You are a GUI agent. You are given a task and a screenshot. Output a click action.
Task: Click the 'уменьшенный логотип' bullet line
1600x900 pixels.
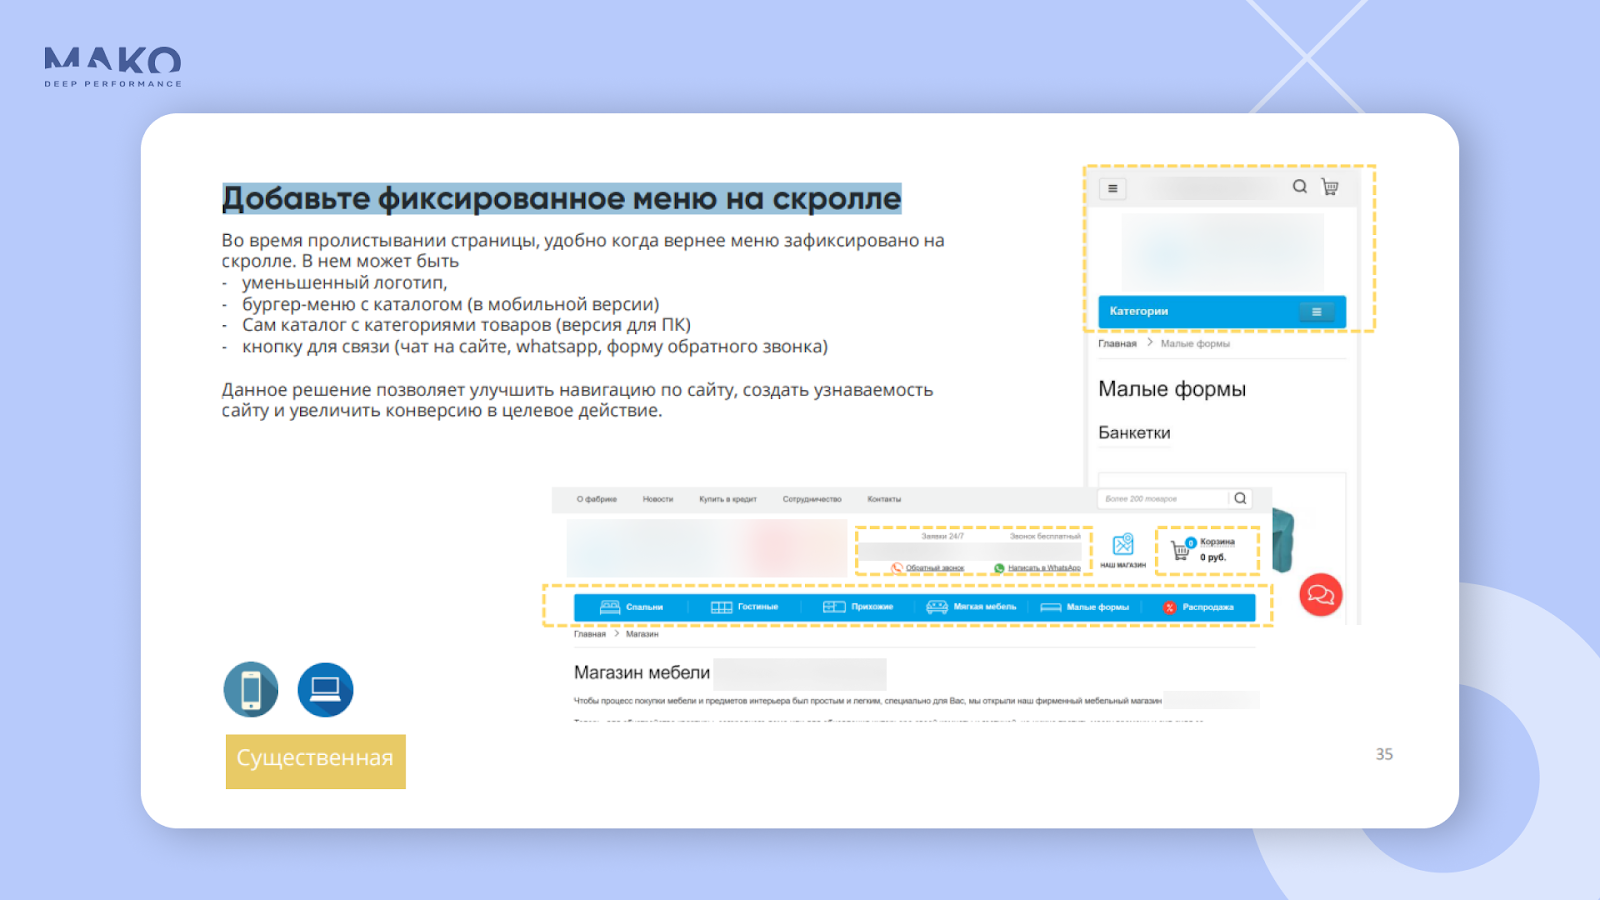click(344, 283)
